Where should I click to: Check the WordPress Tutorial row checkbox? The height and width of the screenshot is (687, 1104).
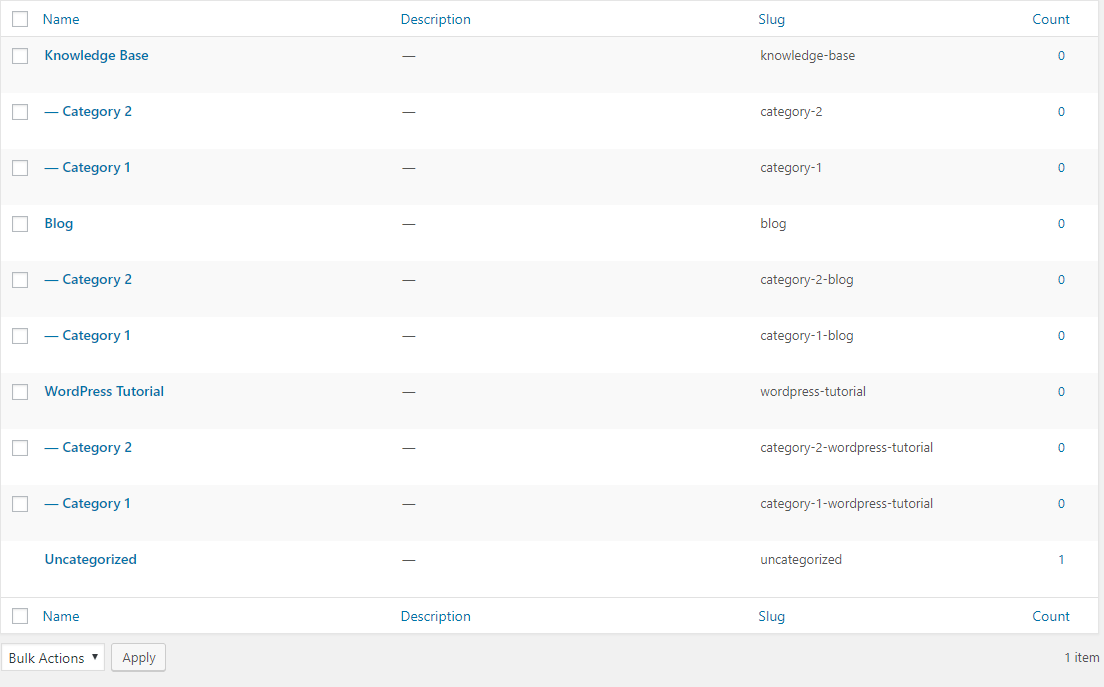[20, 392]
